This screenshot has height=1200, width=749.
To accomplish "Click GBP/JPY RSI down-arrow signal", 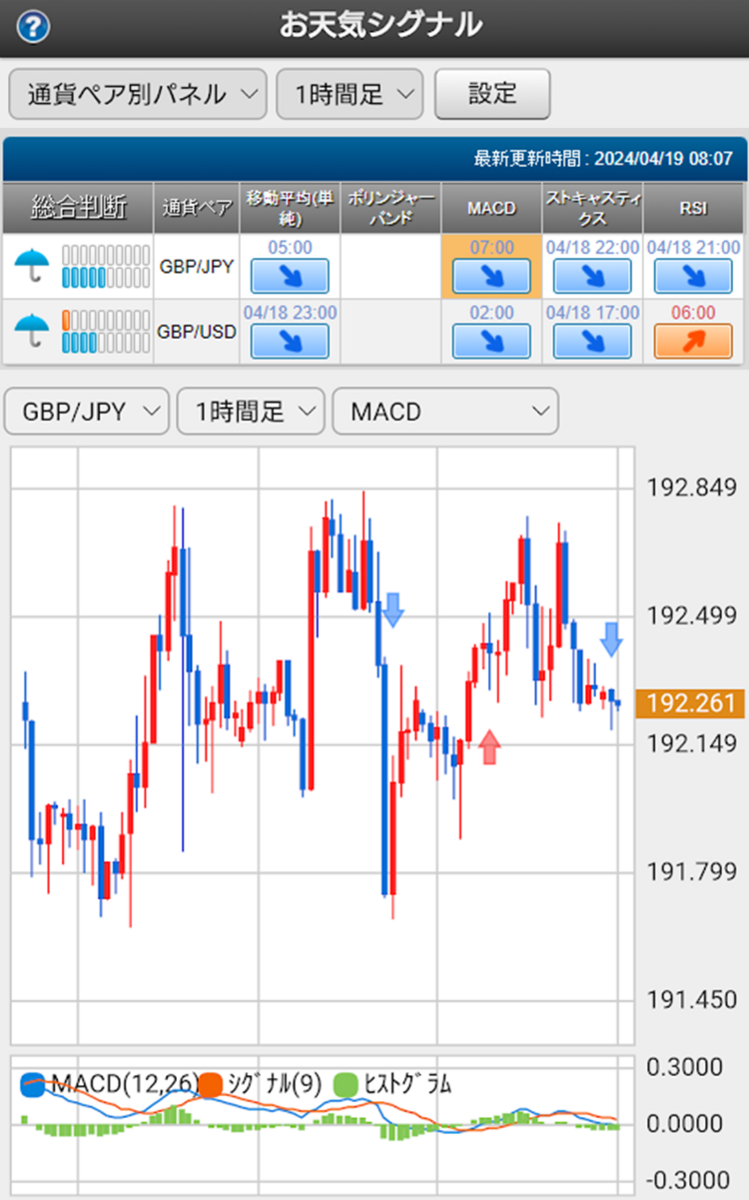I will tap(693, 277).
